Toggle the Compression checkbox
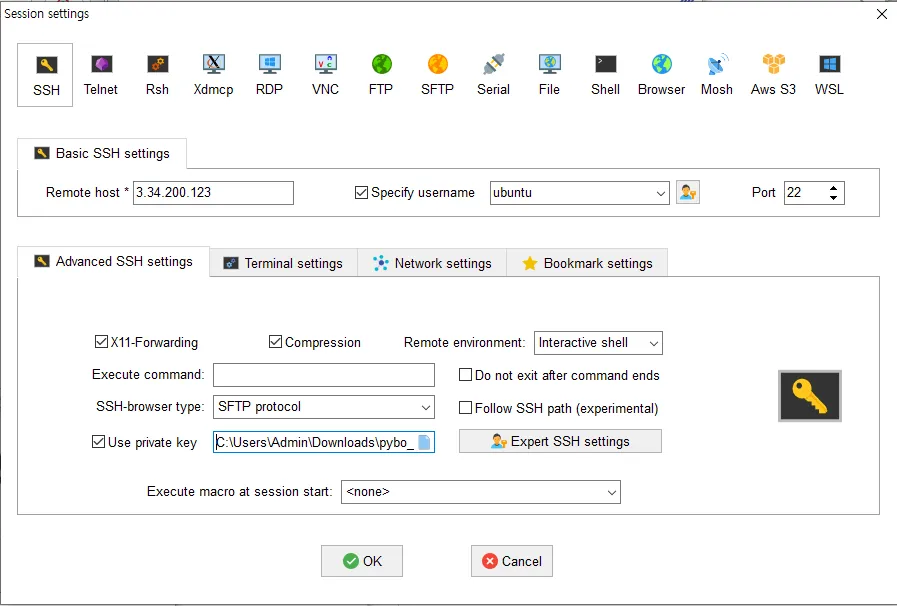Image resolution: width=897 pixels, height=606 pixels. [x=275, y=342]
